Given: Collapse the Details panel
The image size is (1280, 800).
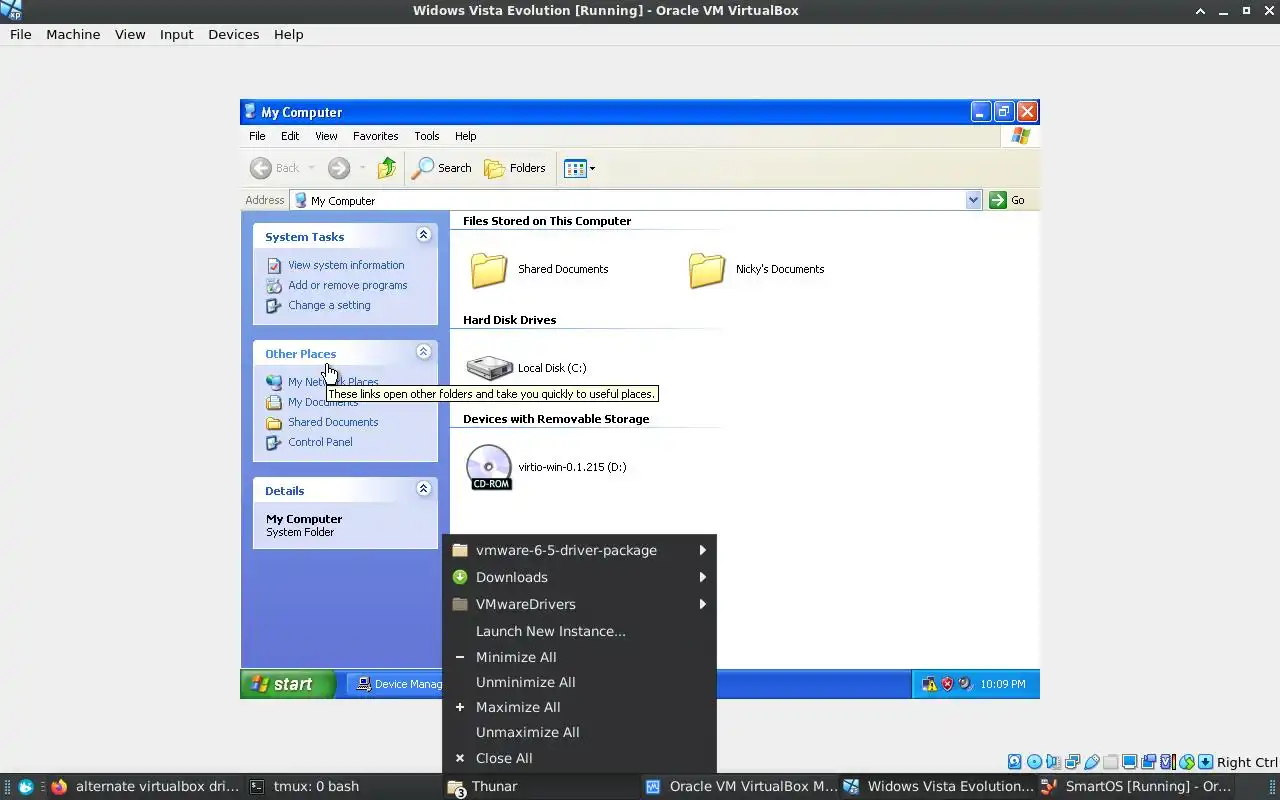Looking at the screenshot, I should click(423, 488).
